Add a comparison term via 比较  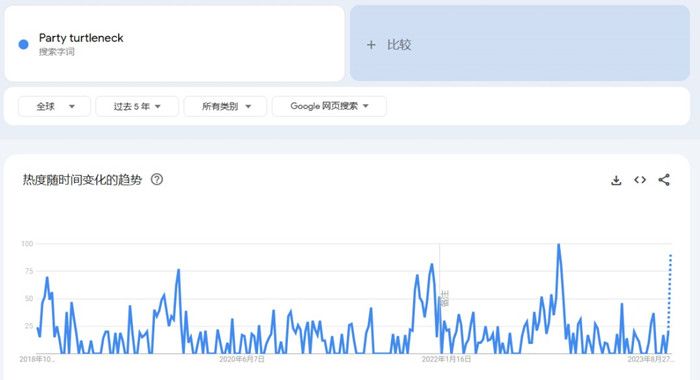click(x=520, y=43)
